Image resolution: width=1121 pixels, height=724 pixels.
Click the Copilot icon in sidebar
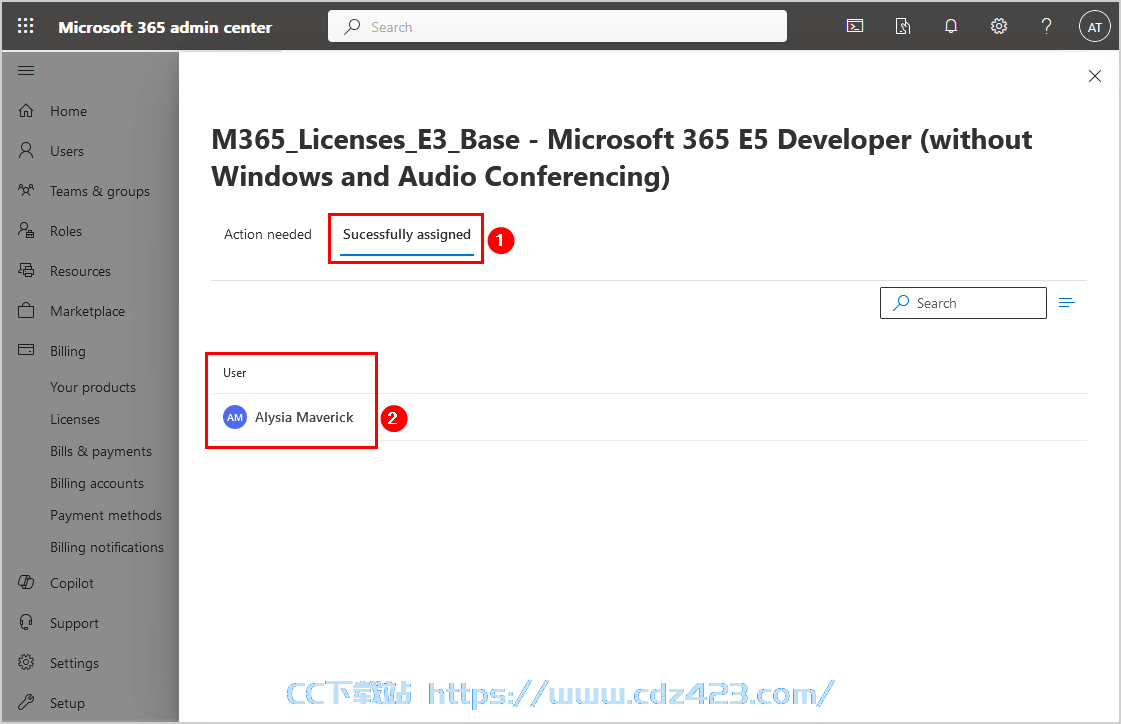[x=26, y=582]
